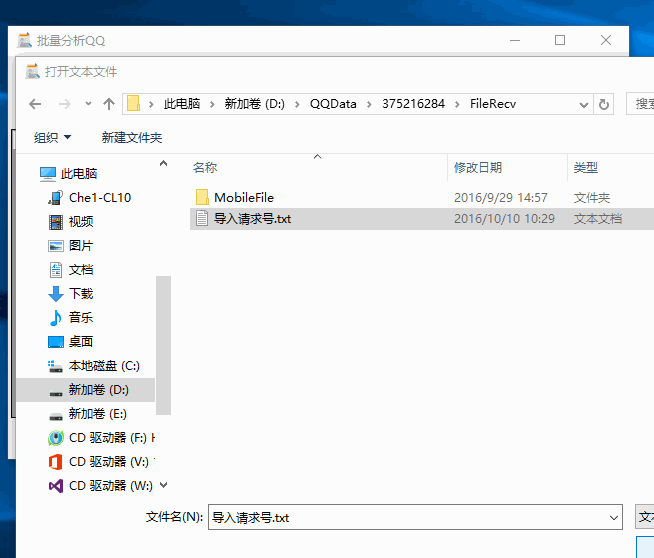Select 此电脑 in the address path
Image resolution: width=654 pixels, height=558 pixels.
coord(182,104)
